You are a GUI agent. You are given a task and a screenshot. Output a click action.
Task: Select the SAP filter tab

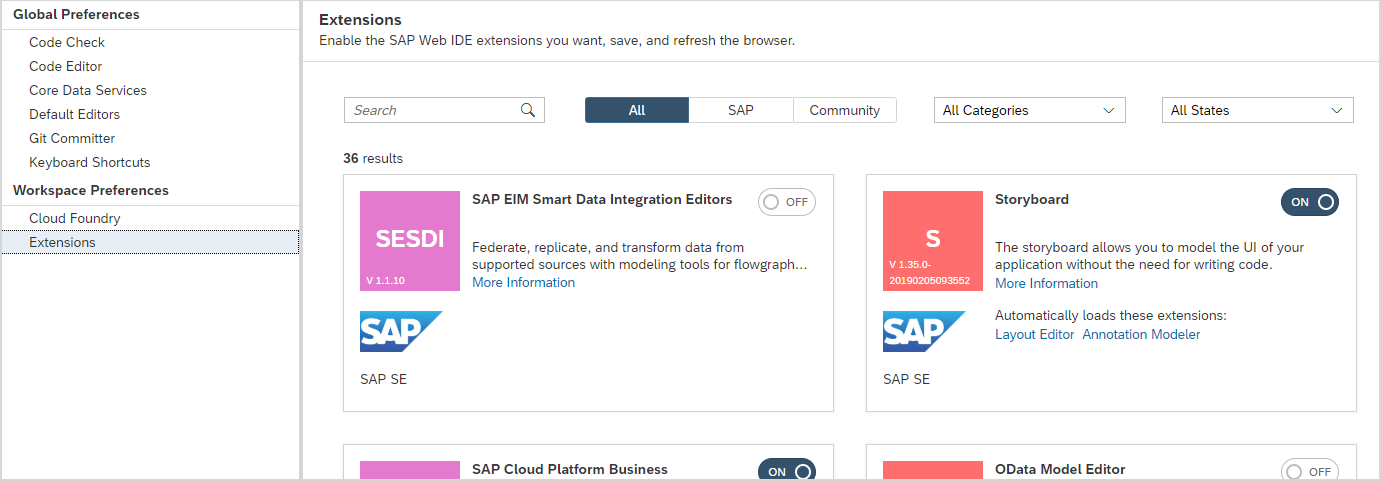coord(741,110)
